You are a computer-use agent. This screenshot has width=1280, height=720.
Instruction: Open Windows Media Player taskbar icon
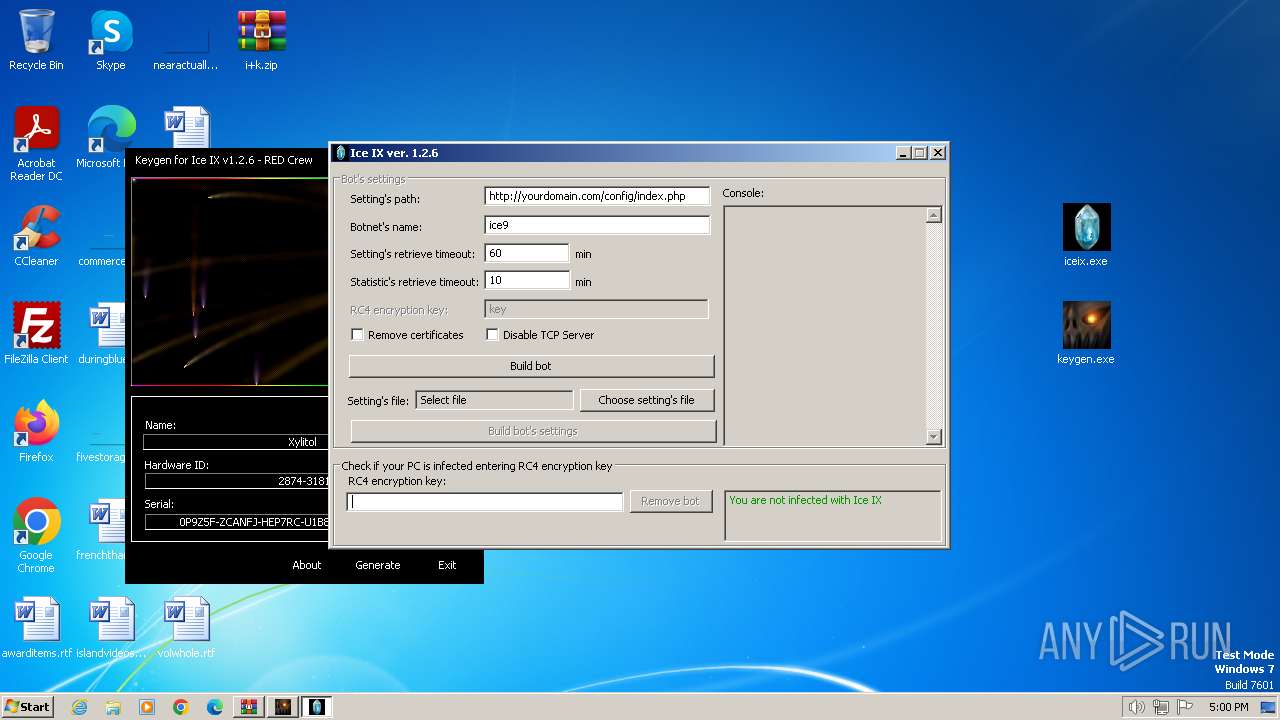147,707
